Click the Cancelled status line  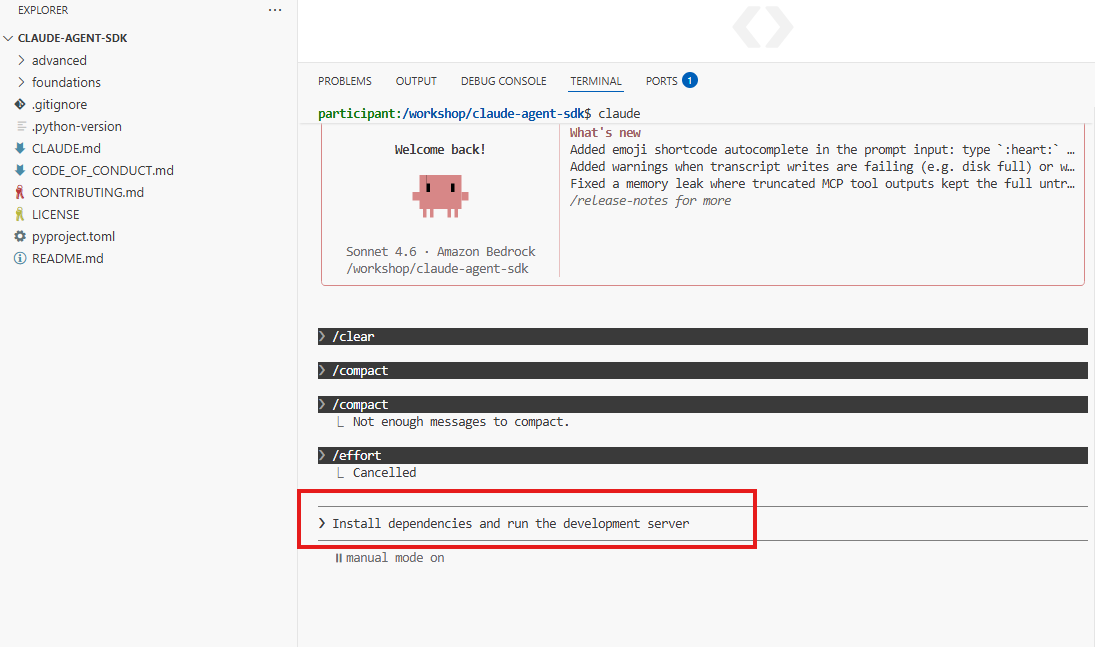coord(384,473)
